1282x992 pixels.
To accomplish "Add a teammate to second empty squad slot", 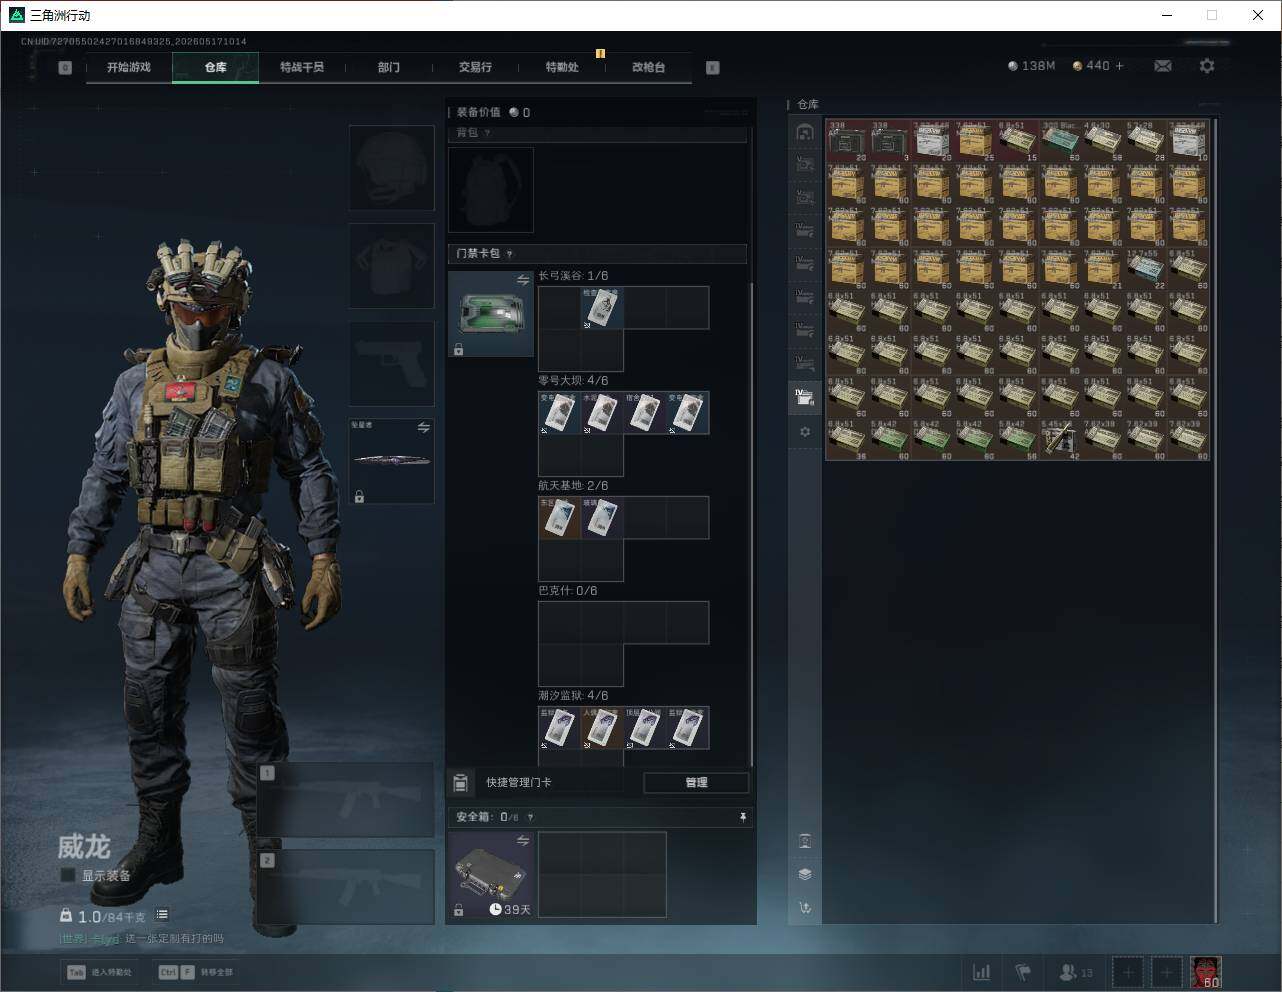I will click(1166, 972).
